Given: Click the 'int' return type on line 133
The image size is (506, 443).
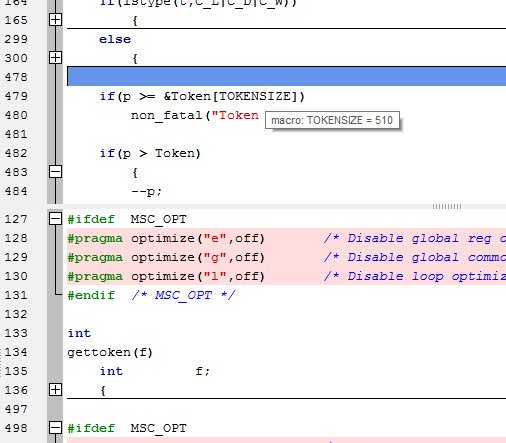Looking at the screenshot, I should 79,333.
